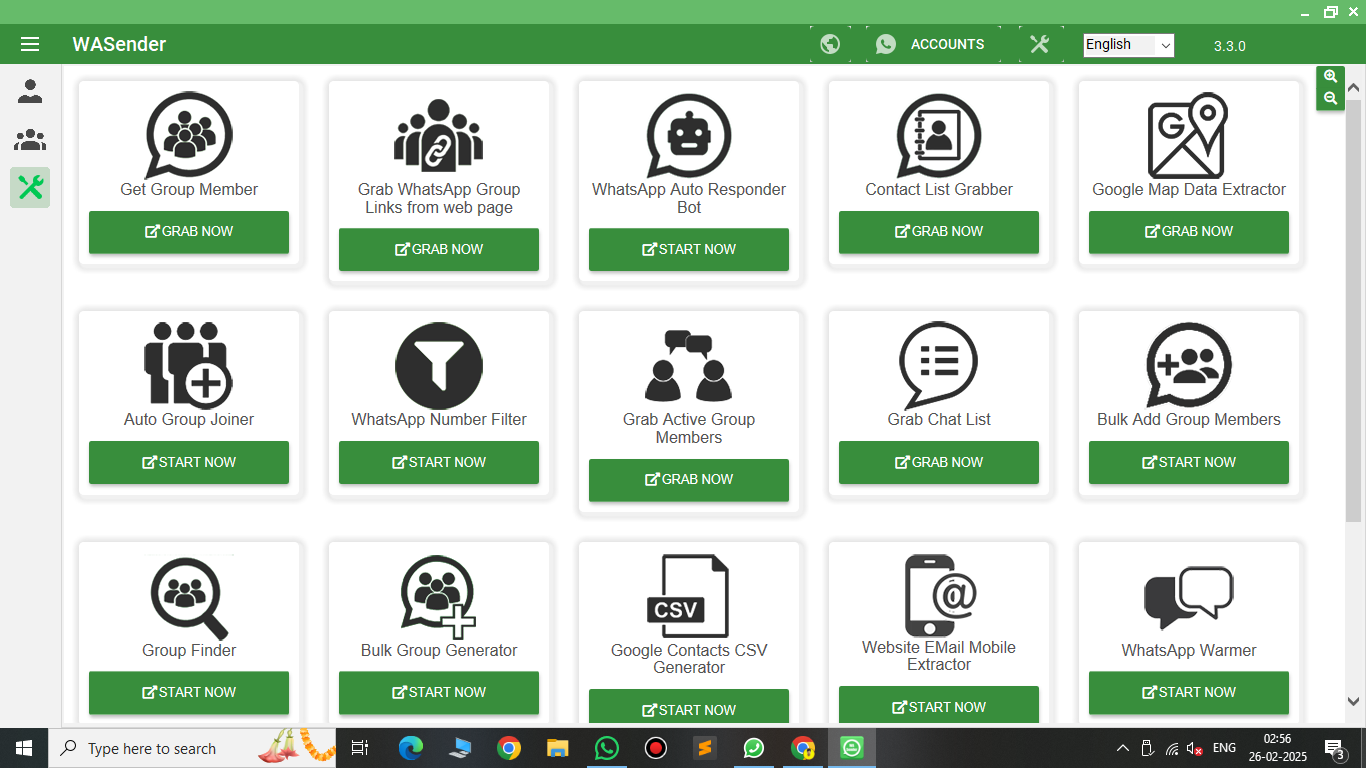Click the Contact List Grabber icon
Screen dimensions: 1366x768
tap(939, 135)
